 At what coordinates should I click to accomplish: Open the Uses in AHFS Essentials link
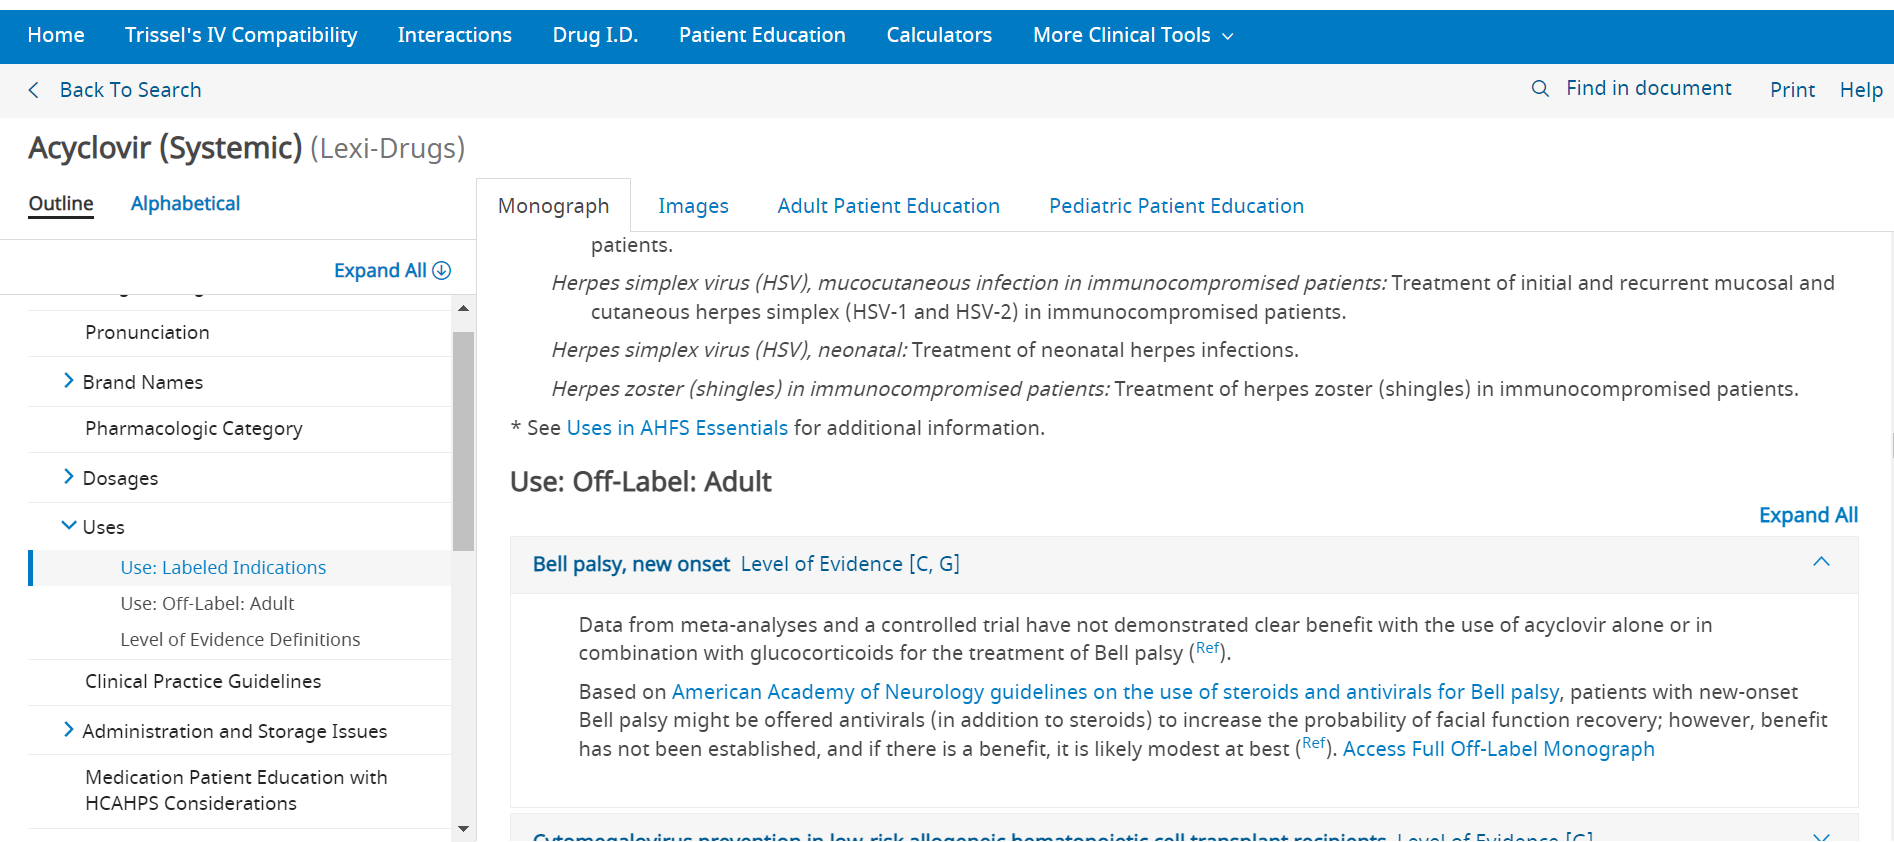[x=677, y=428]
